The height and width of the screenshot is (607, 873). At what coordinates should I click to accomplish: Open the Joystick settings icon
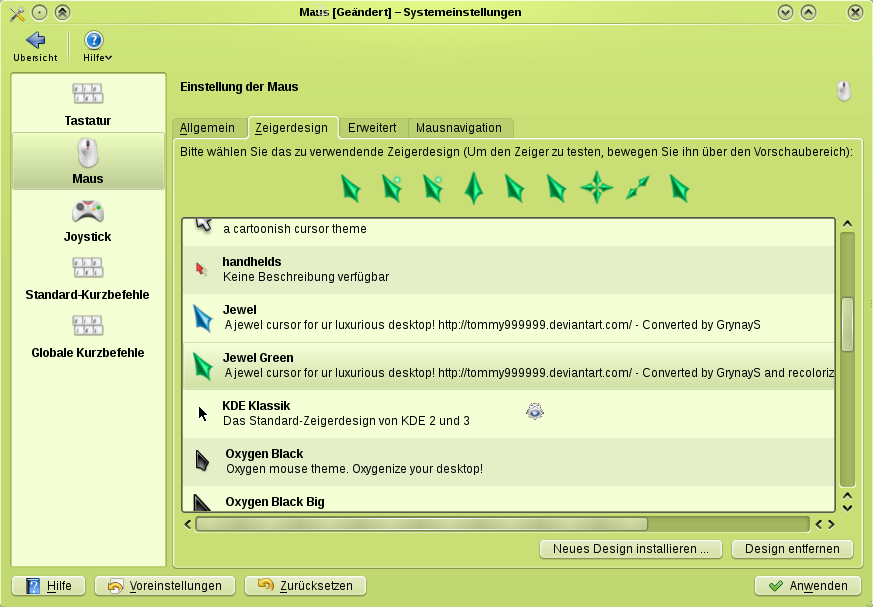coord(87,212)
